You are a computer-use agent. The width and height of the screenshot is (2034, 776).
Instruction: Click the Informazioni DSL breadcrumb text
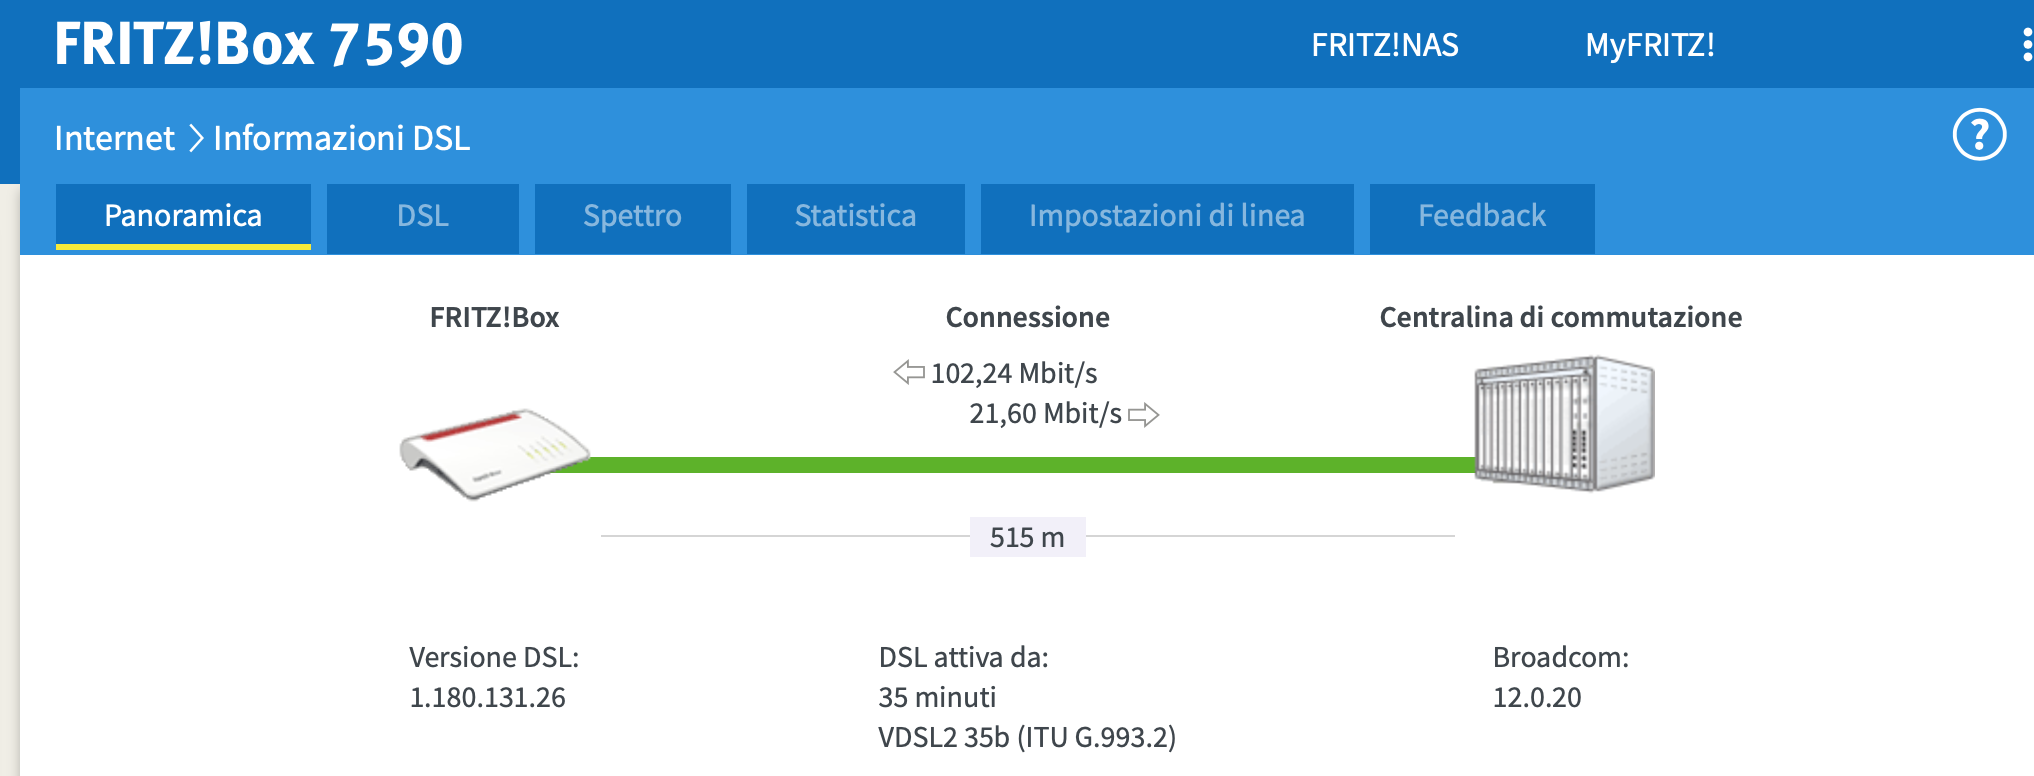click(342, 138)
